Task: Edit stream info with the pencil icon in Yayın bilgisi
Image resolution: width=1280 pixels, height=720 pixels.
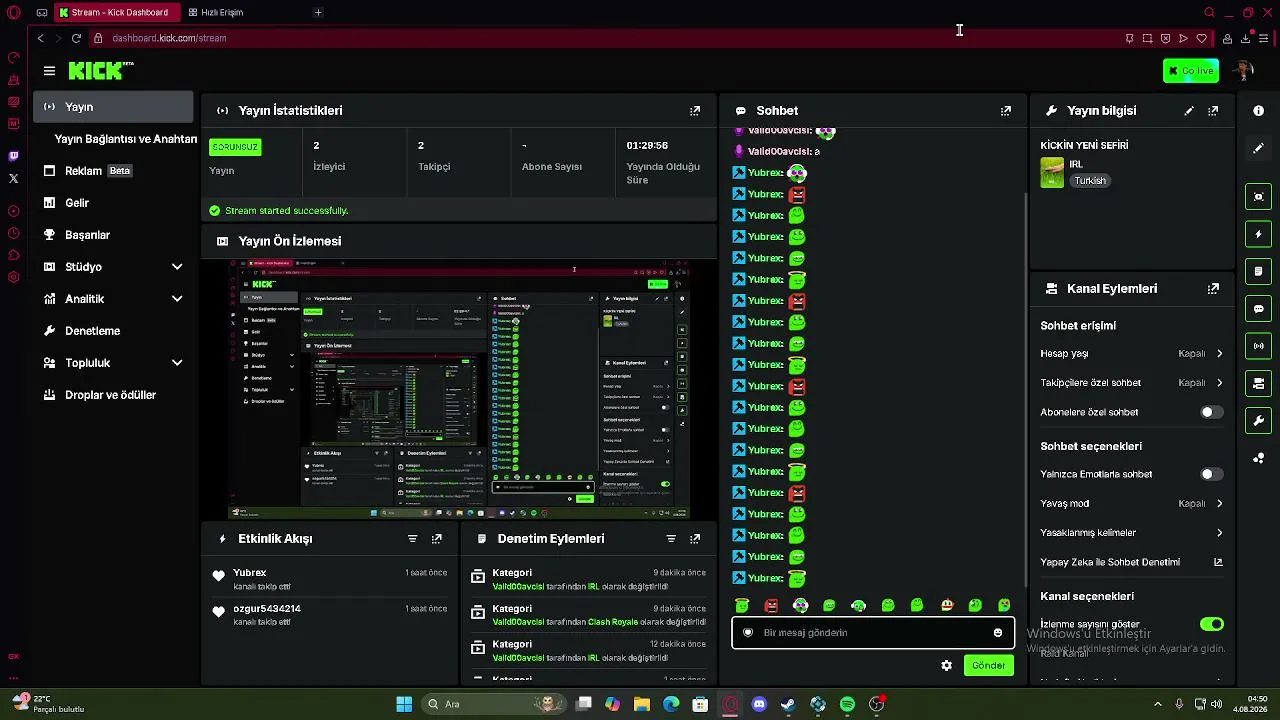Action: pyautogui.click(x=1189, y=111)
